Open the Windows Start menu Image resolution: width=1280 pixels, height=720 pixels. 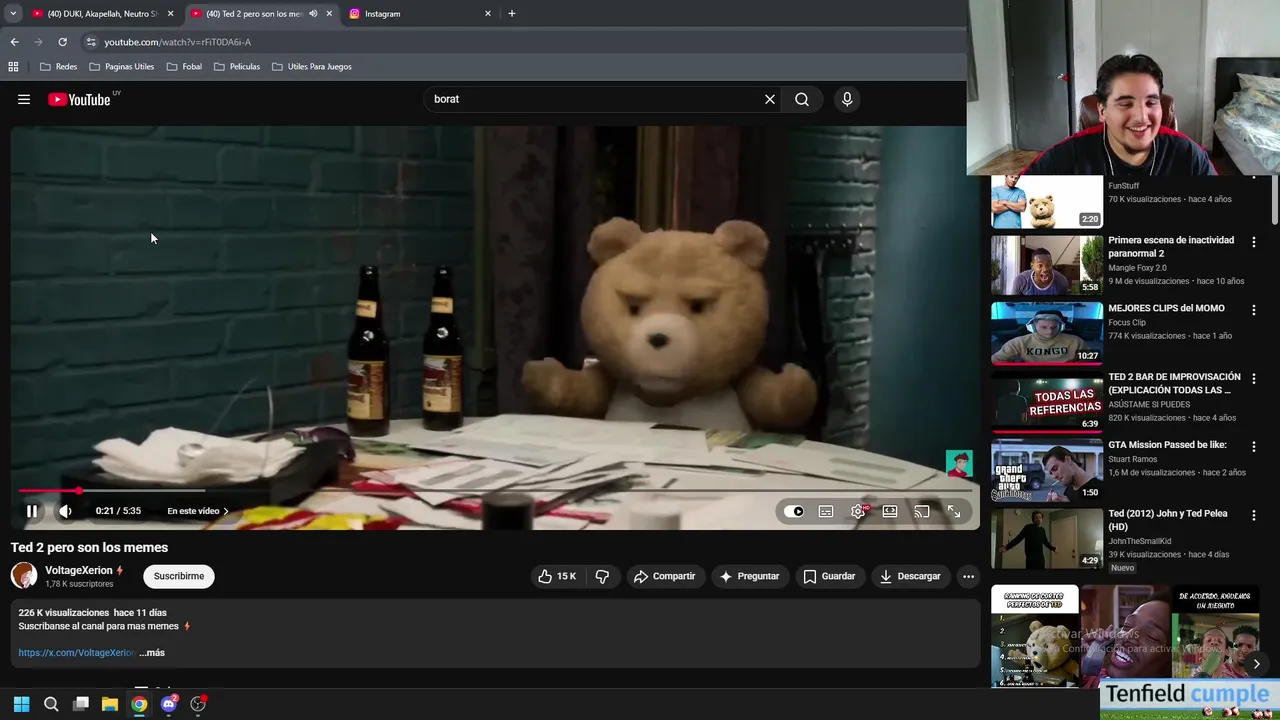point(21,704)
